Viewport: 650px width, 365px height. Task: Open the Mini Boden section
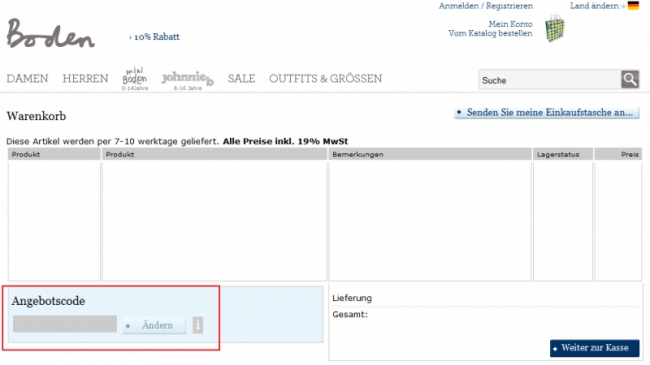(135, 78)
